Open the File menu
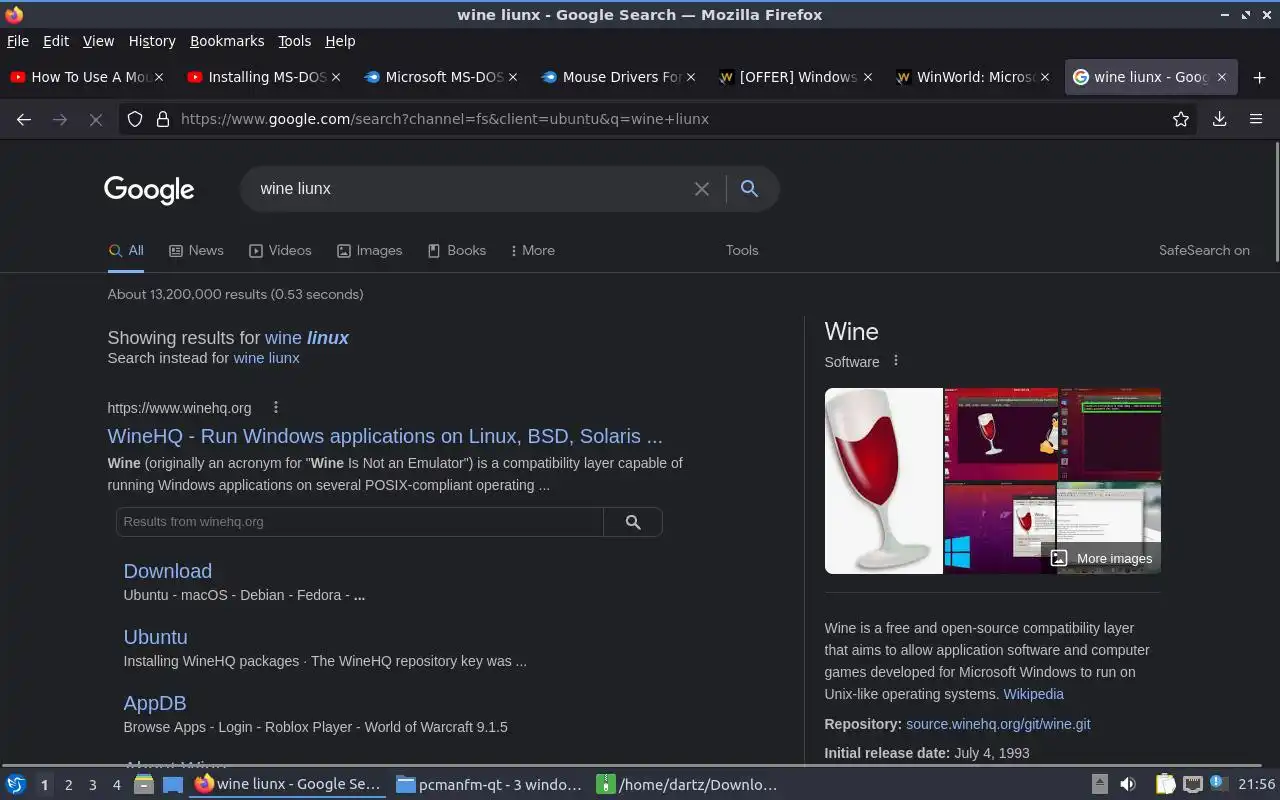 tap(18, 41)
